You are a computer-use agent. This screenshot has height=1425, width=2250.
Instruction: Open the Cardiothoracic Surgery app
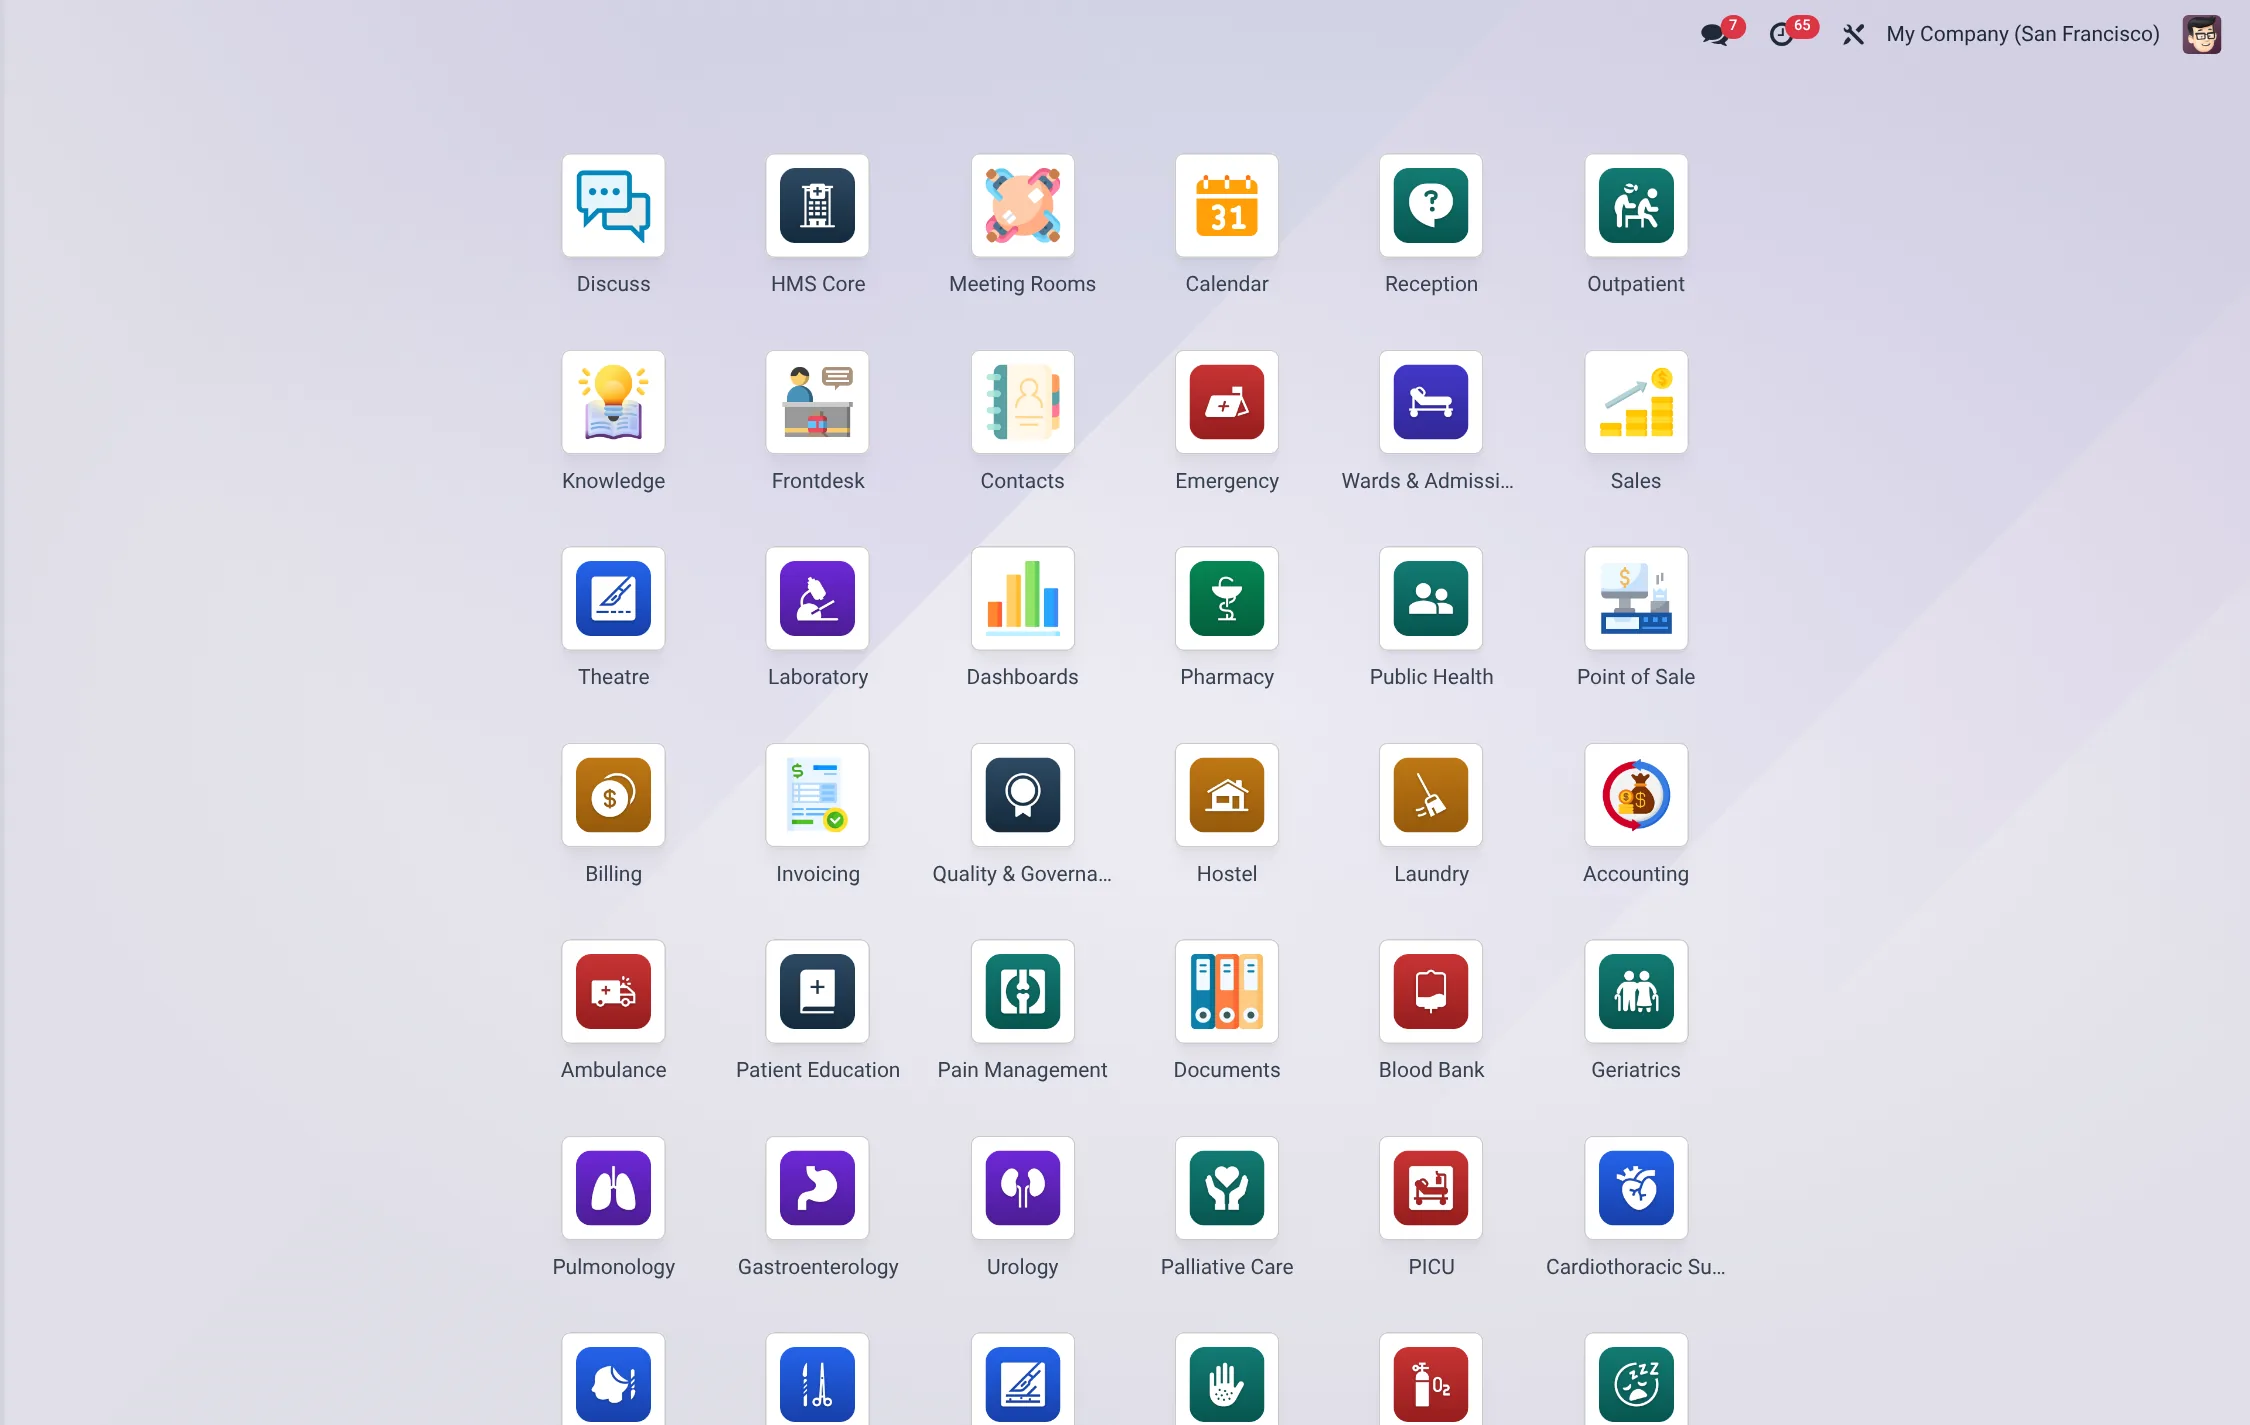click(1636, 1188)
